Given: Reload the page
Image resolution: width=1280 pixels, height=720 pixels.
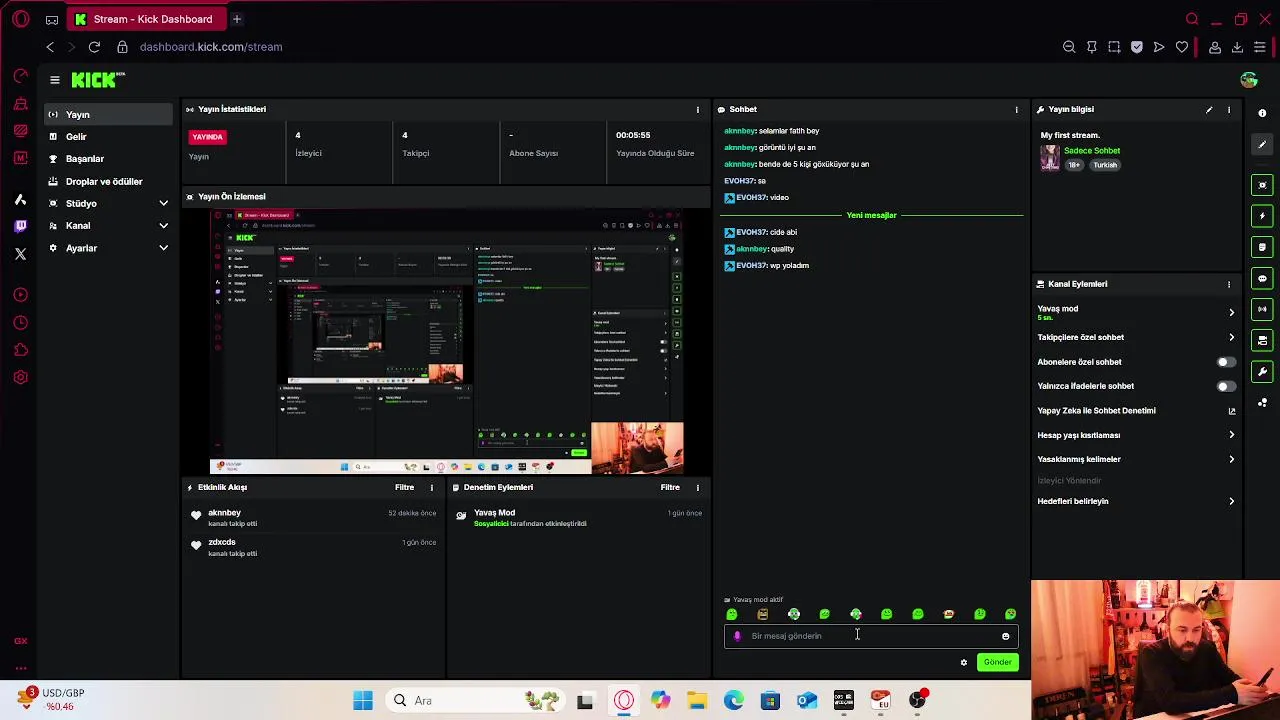Looking at the screenshot, I should click(94, 47).
